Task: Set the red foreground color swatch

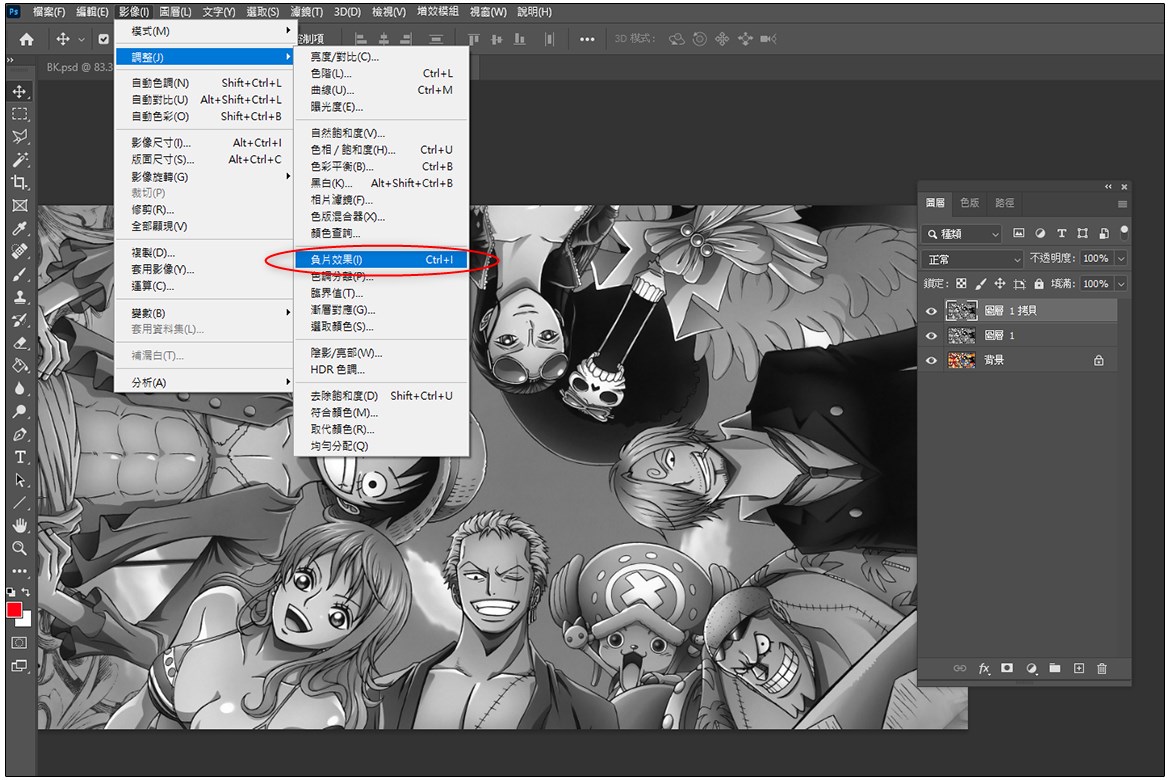Action: tap(13, 609)
